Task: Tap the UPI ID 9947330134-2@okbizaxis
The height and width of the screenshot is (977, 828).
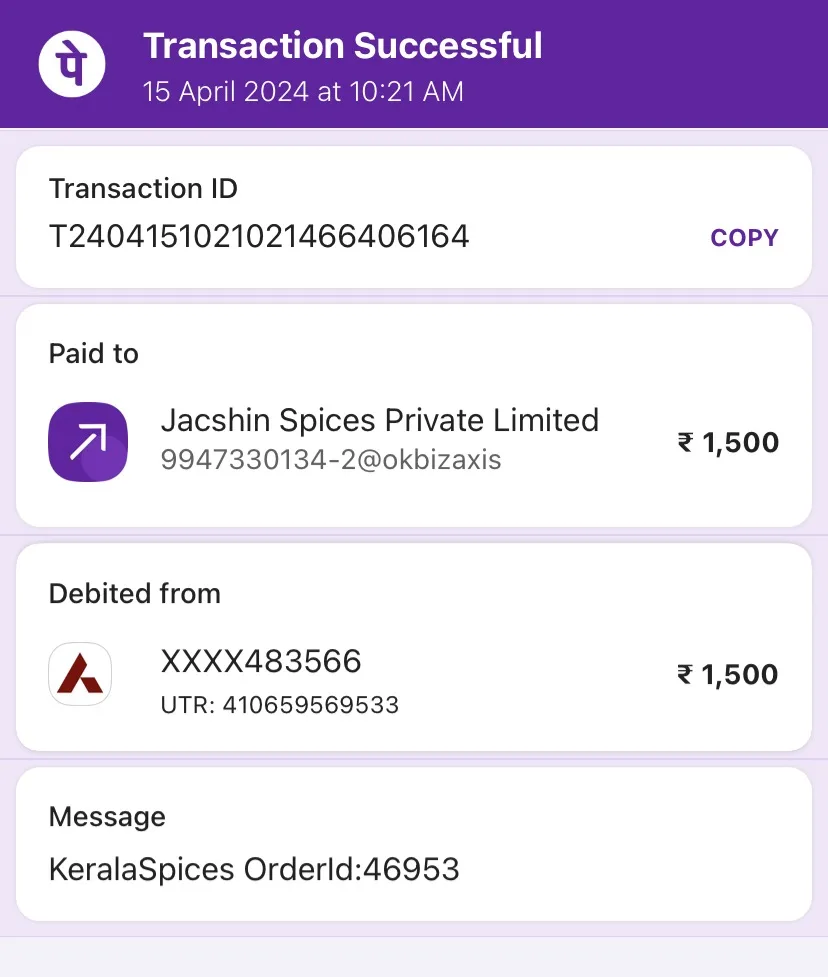Action: (x=331, y=460)
